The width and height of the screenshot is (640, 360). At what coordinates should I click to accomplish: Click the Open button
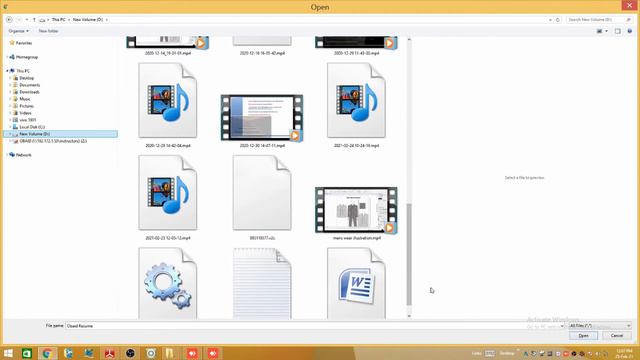(583, 336)
